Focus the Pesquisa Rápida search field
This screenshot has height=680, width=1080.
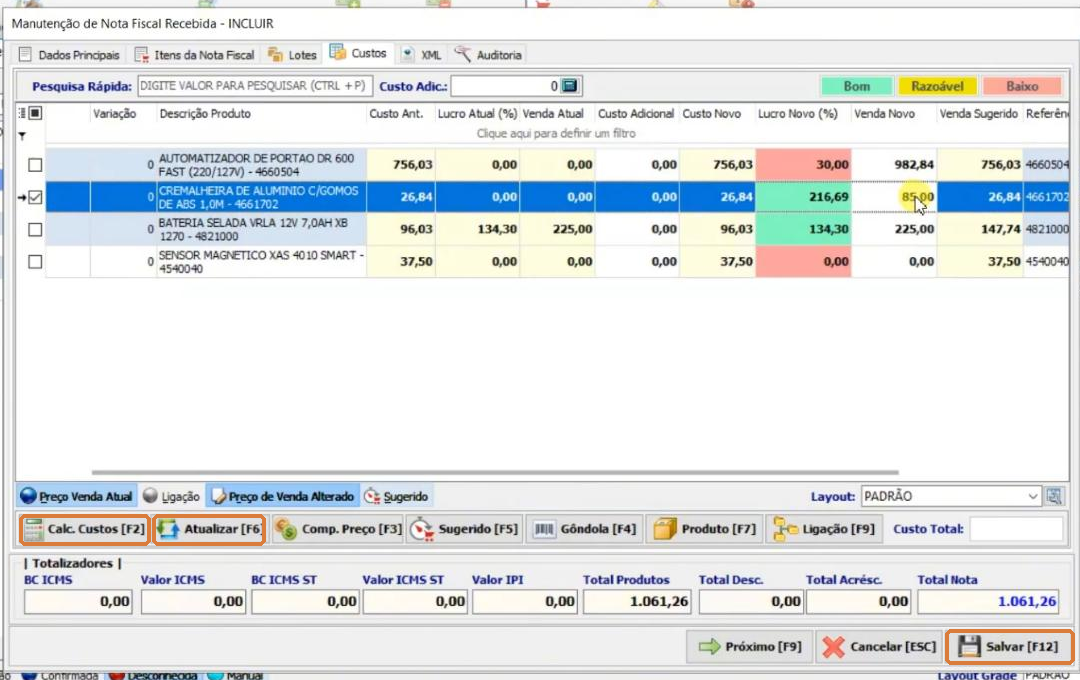tap(256, 86)
